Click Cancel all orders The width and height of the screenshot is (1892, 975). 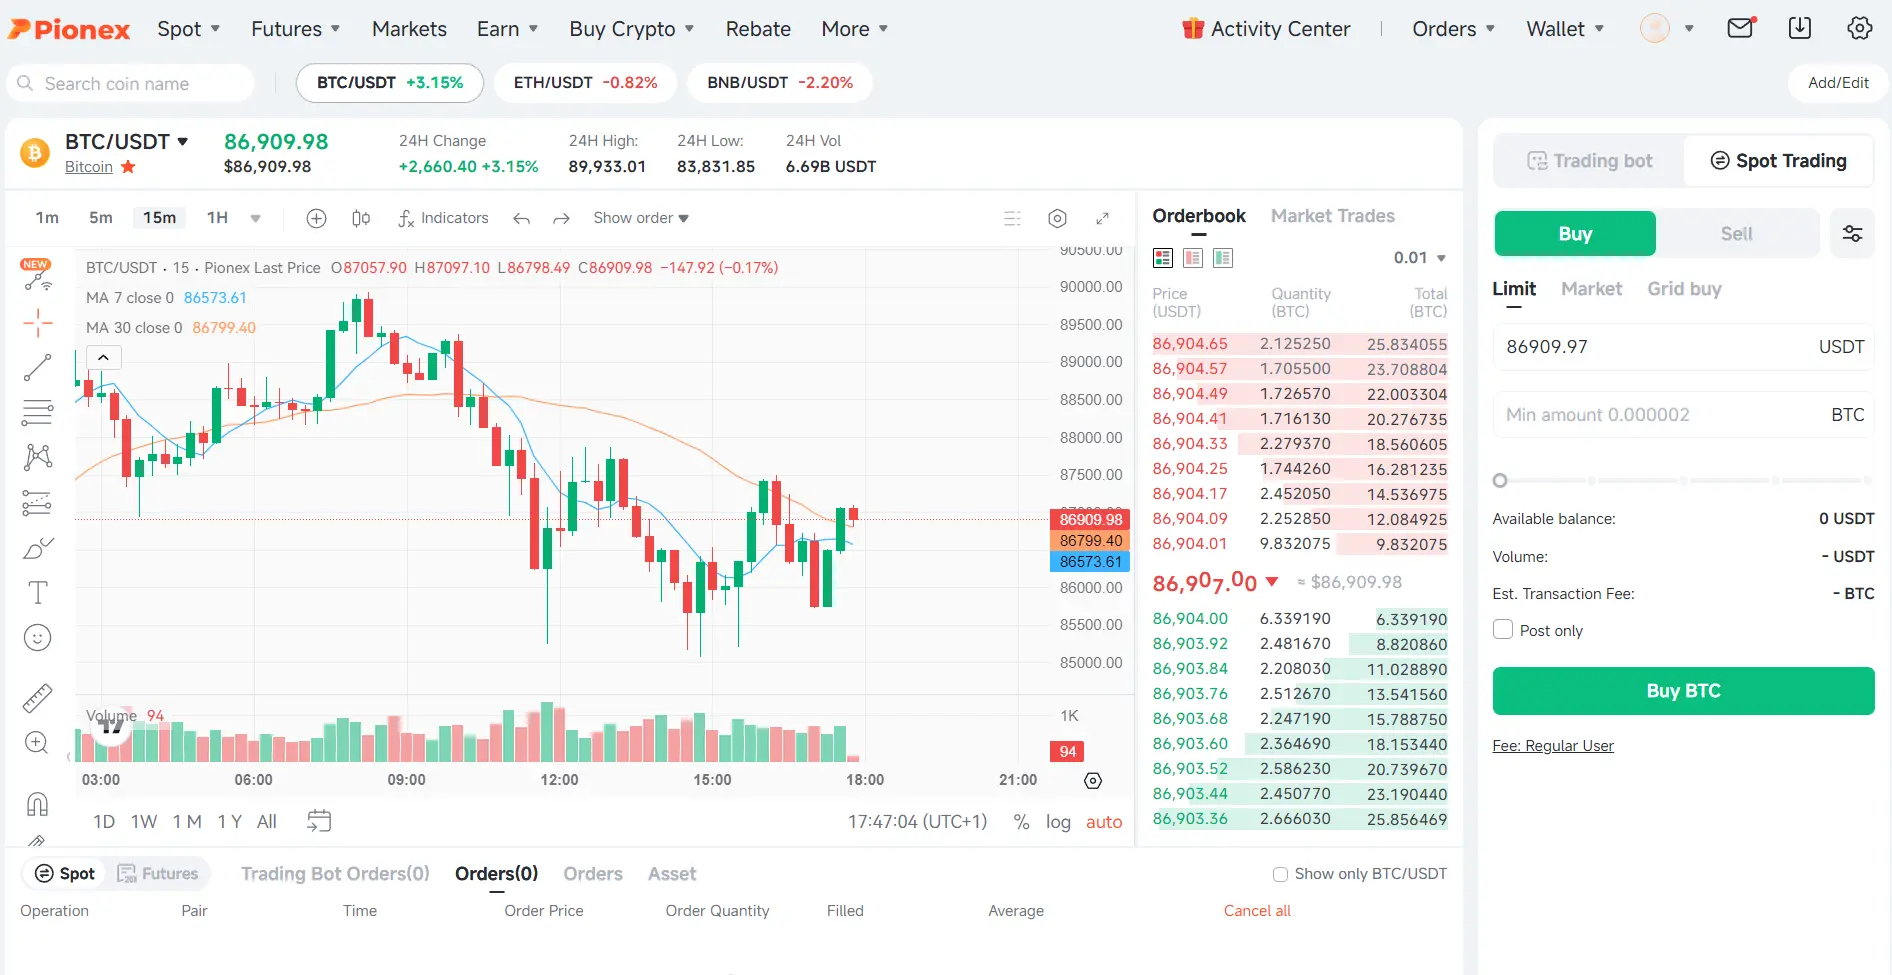(x=1257, y=911)
